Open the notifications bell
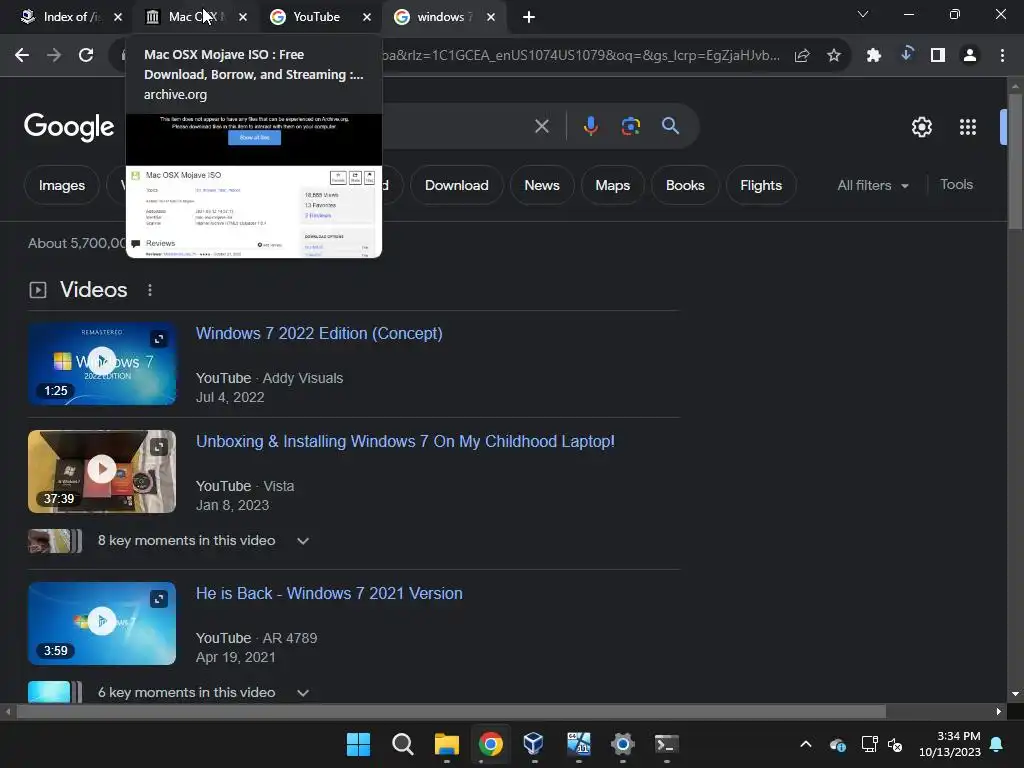 pos(997,744)
